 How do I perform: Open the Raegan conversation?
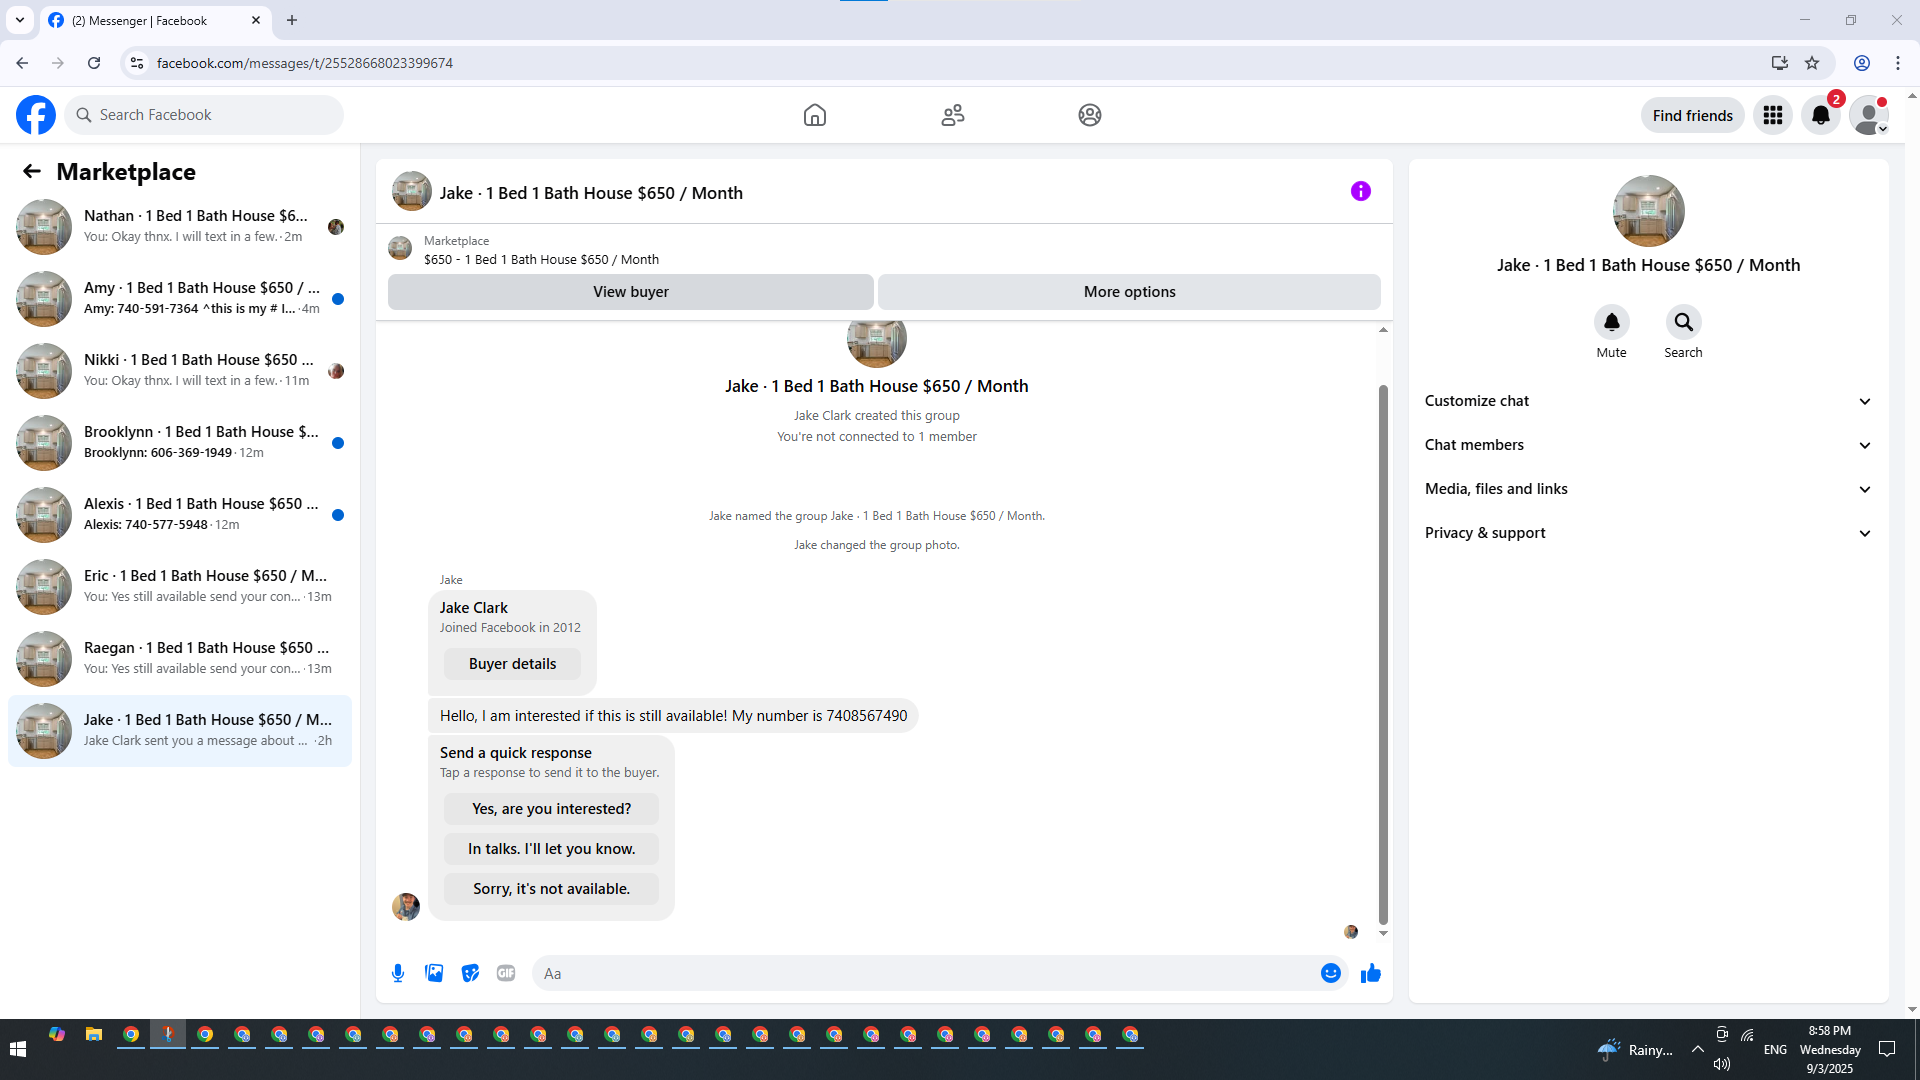pyautogui.click(x=180, y=658)
